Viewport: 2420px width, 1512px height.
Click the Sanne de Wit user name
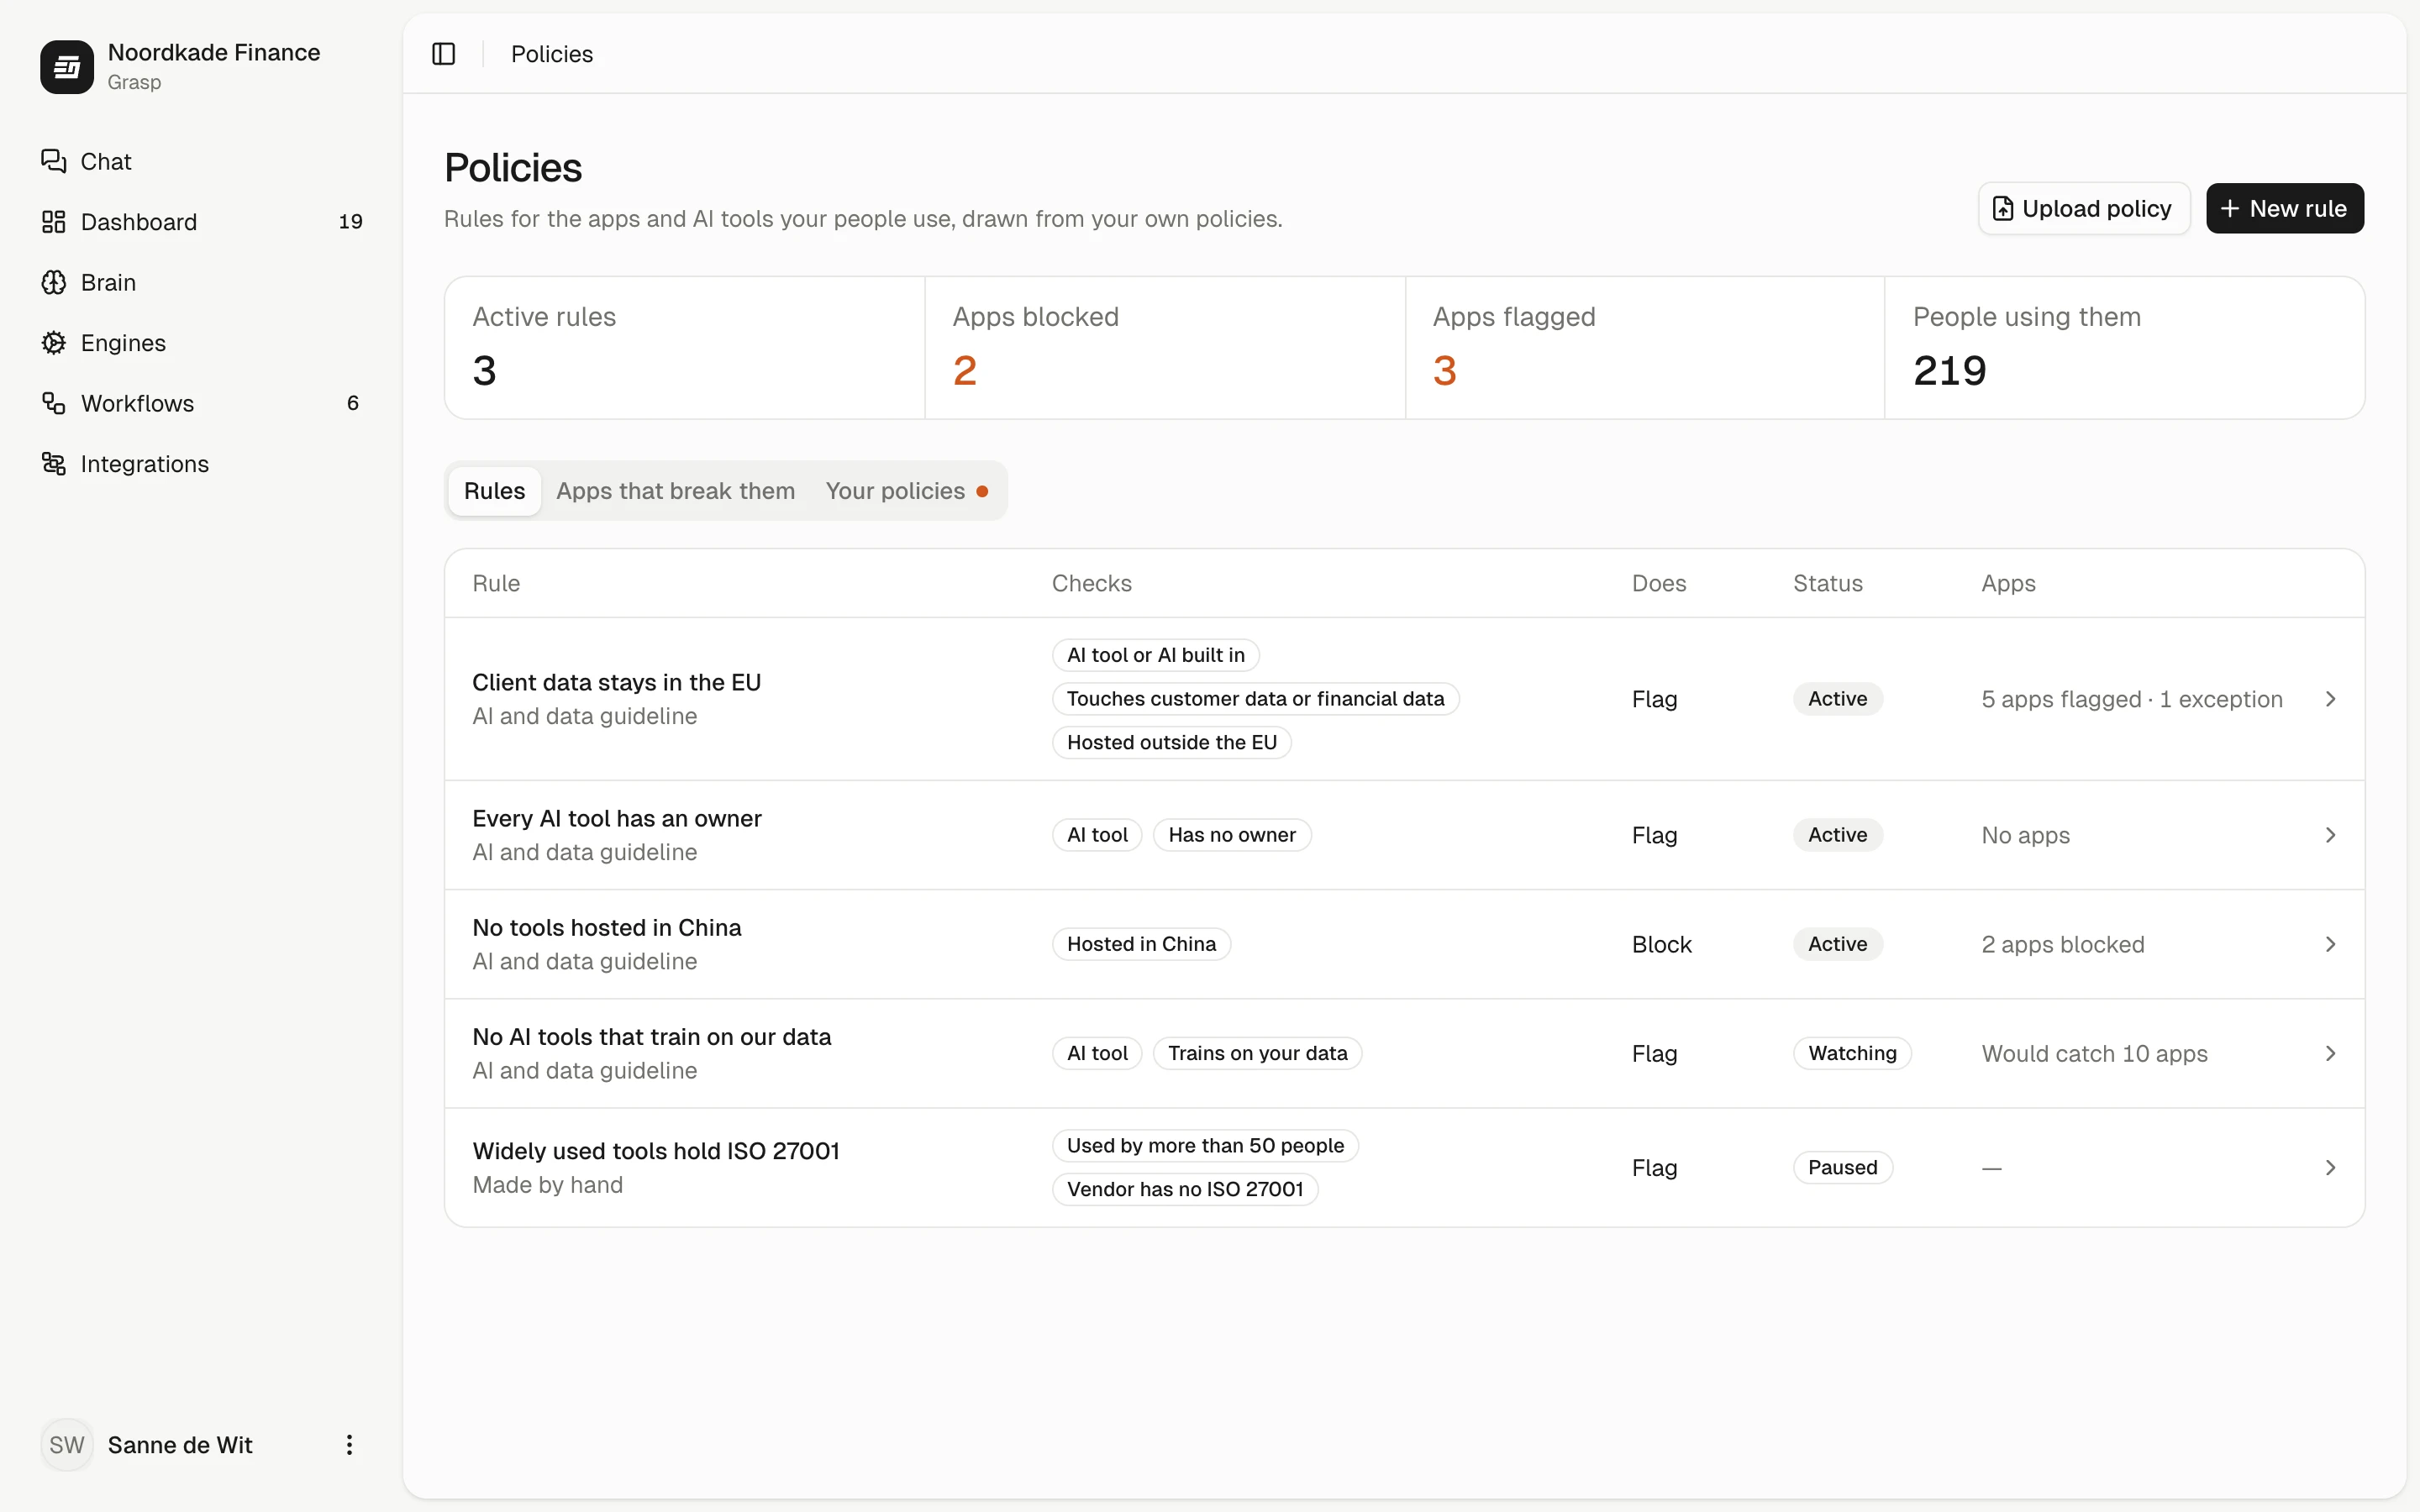180,1445
